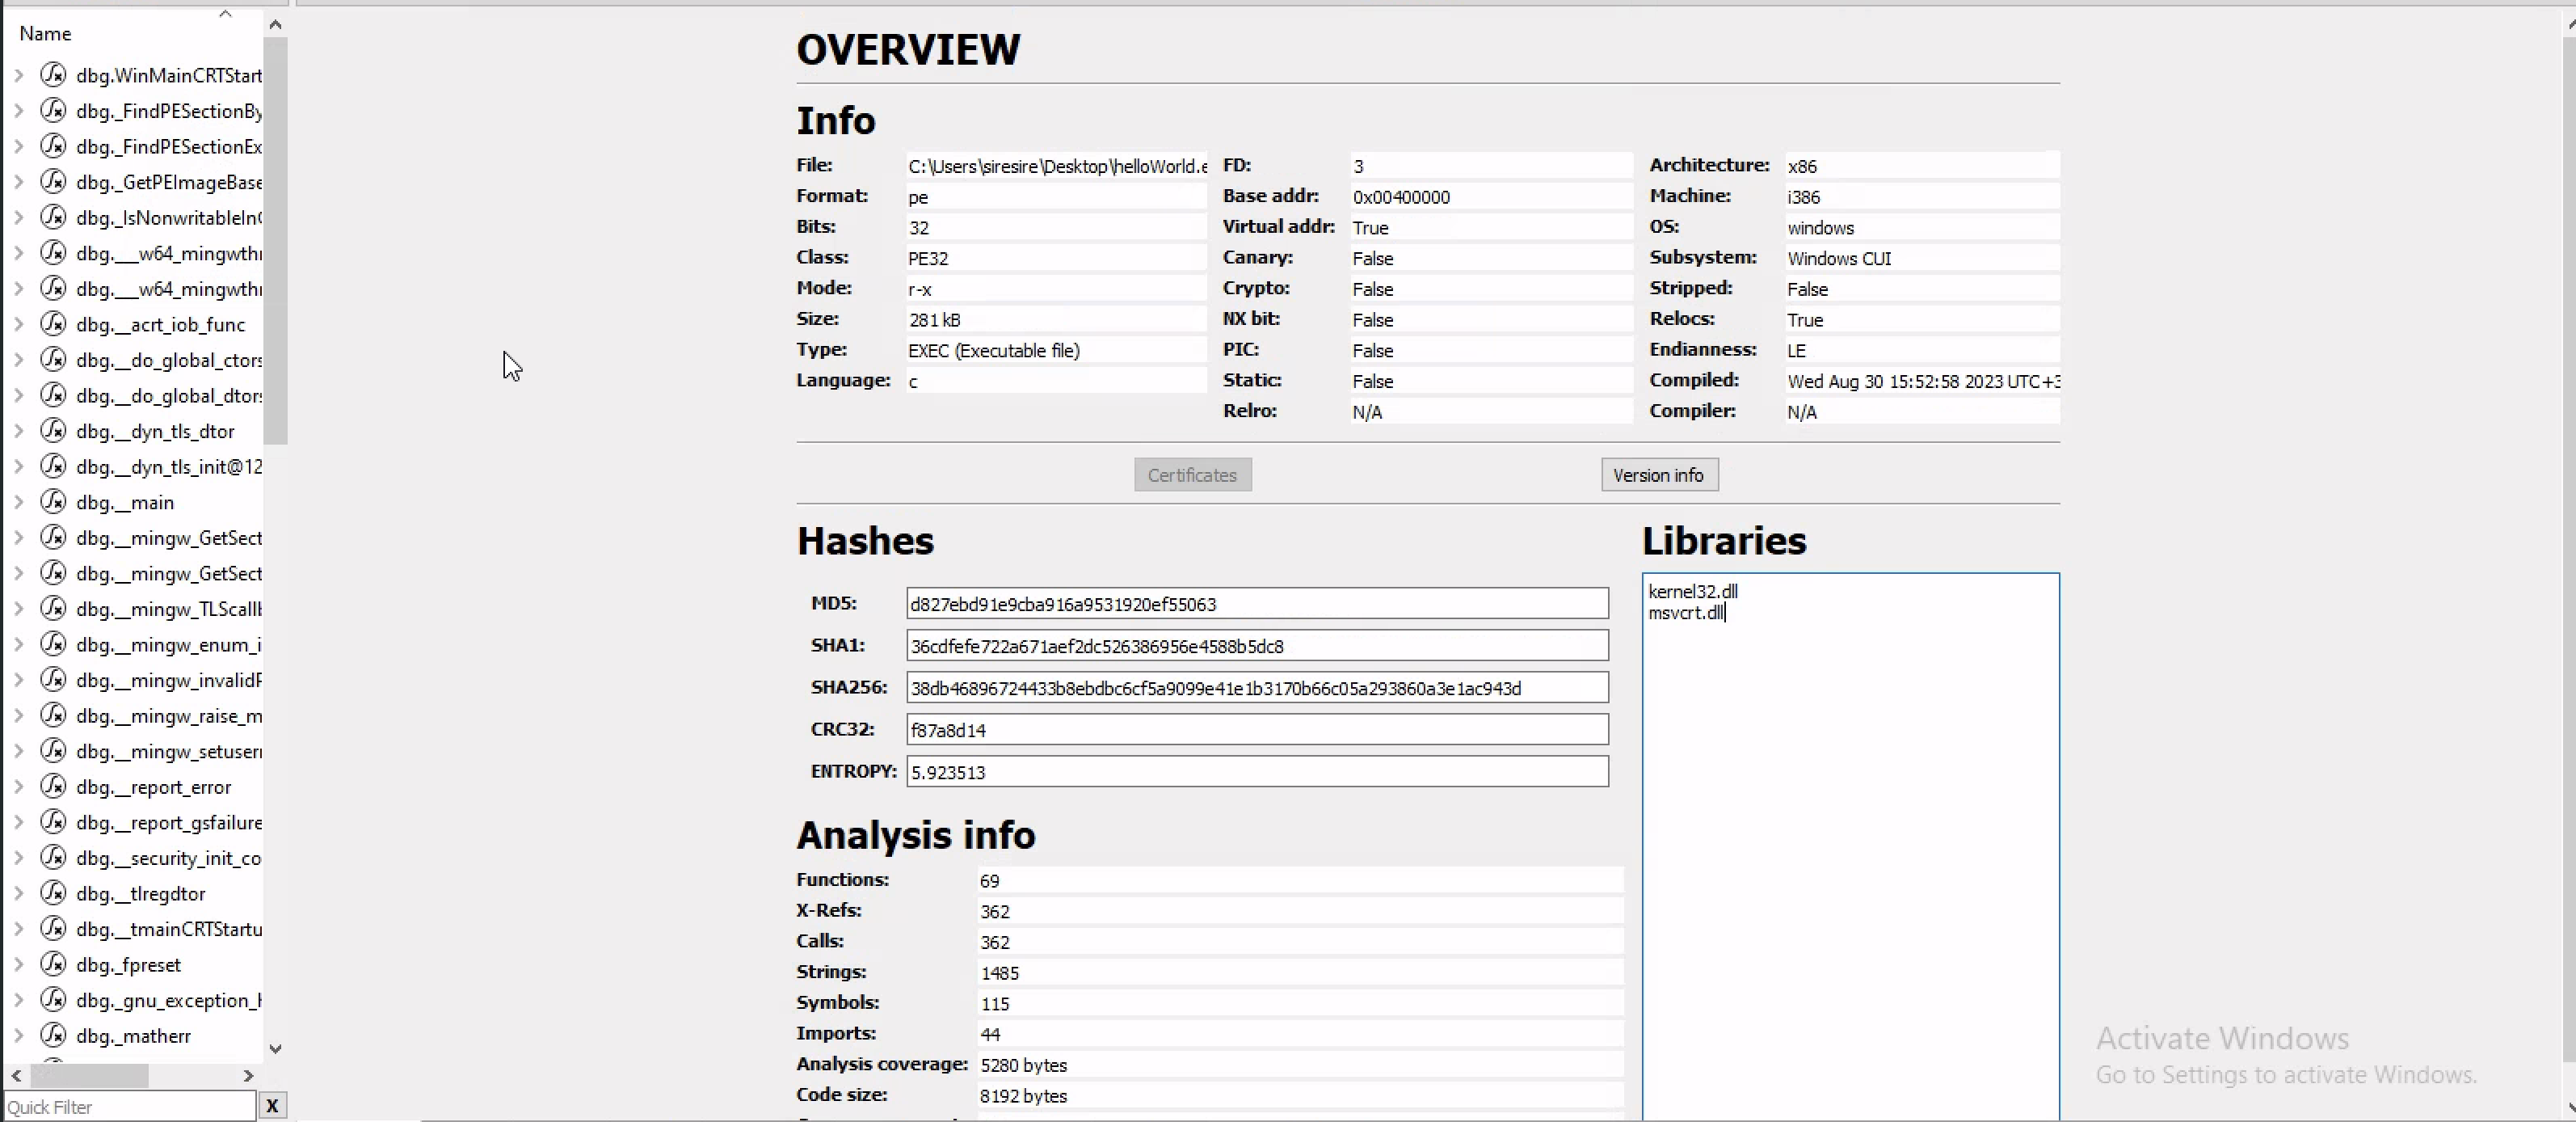Expand the dbg.__acrt_iob_func node
Screen dimensions: 2576x1122
[18, 324]
